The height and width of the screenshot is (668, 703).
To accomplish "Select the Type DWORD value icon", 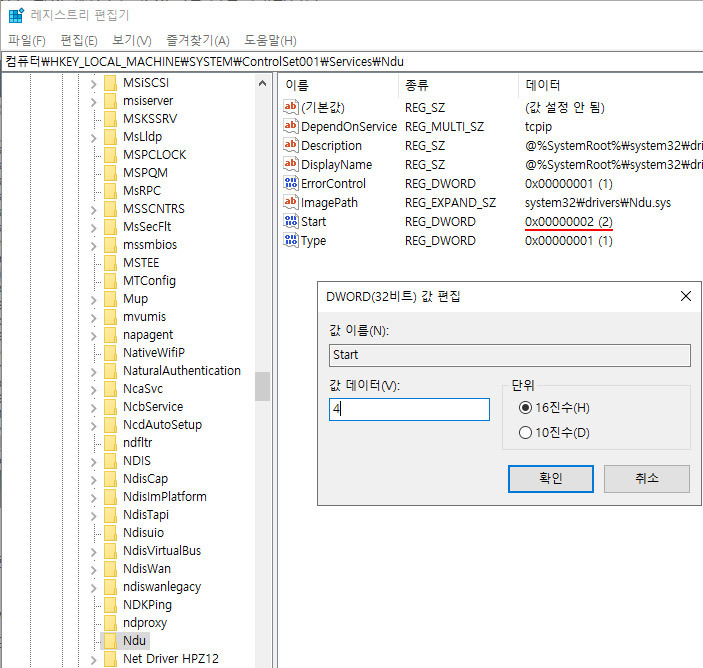I will coord(291,240).
